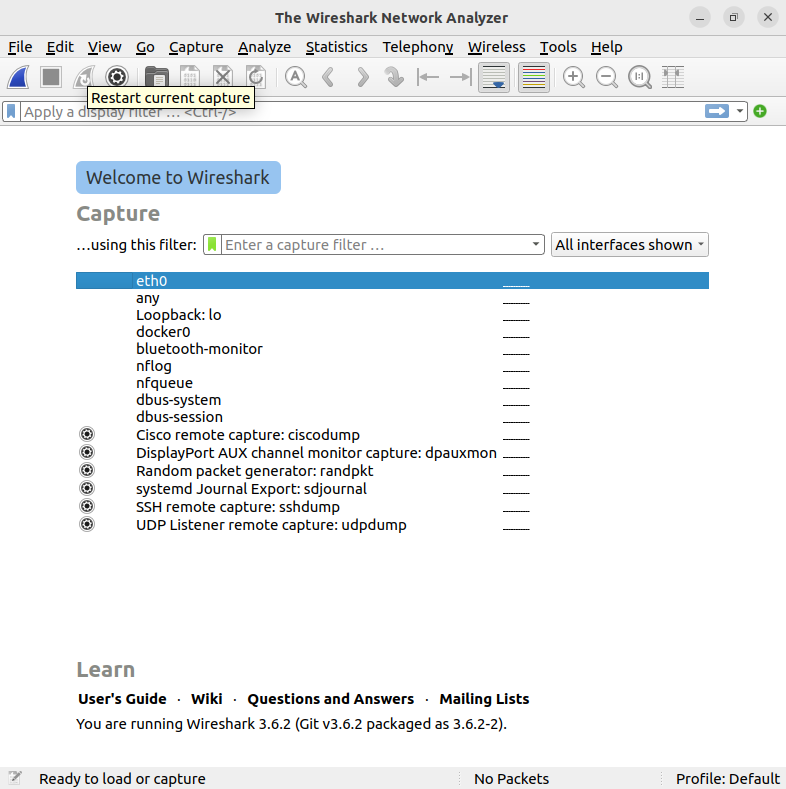Open the display filter history dropdown arrow

(740, 111)
